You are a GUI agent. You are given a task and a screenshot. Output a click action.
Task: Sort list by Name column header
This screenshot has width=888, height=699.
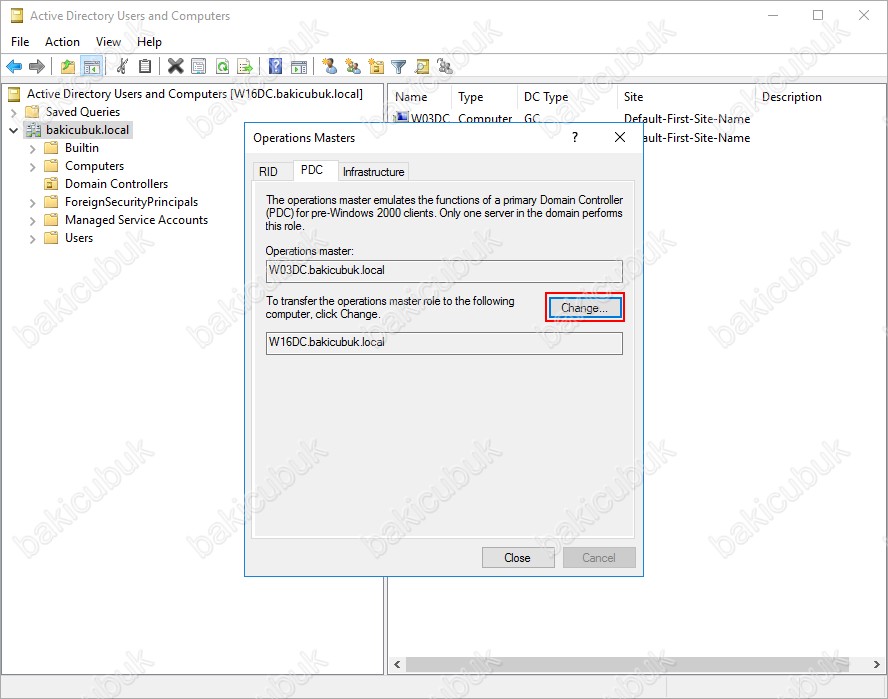420,97
